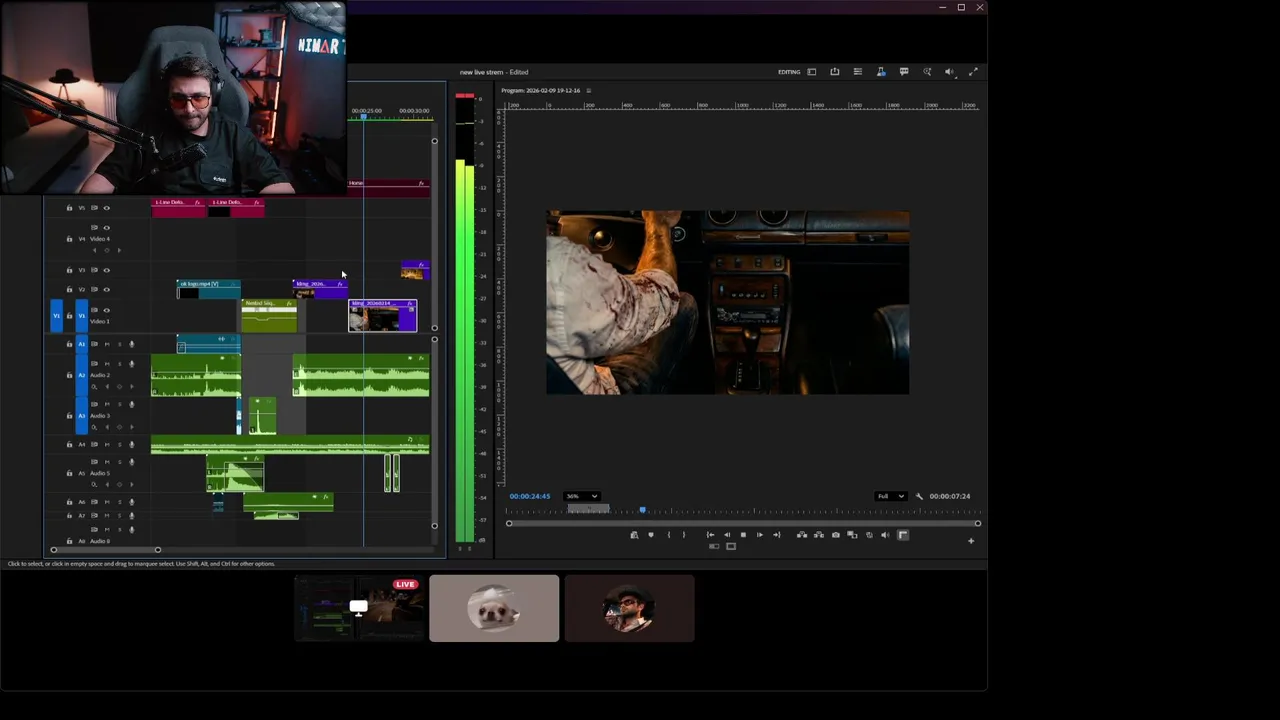Open the sunglasses man avatar thumbnail
The width and height of the screenshot is (1280, 720).
click(x=629, y=608)
